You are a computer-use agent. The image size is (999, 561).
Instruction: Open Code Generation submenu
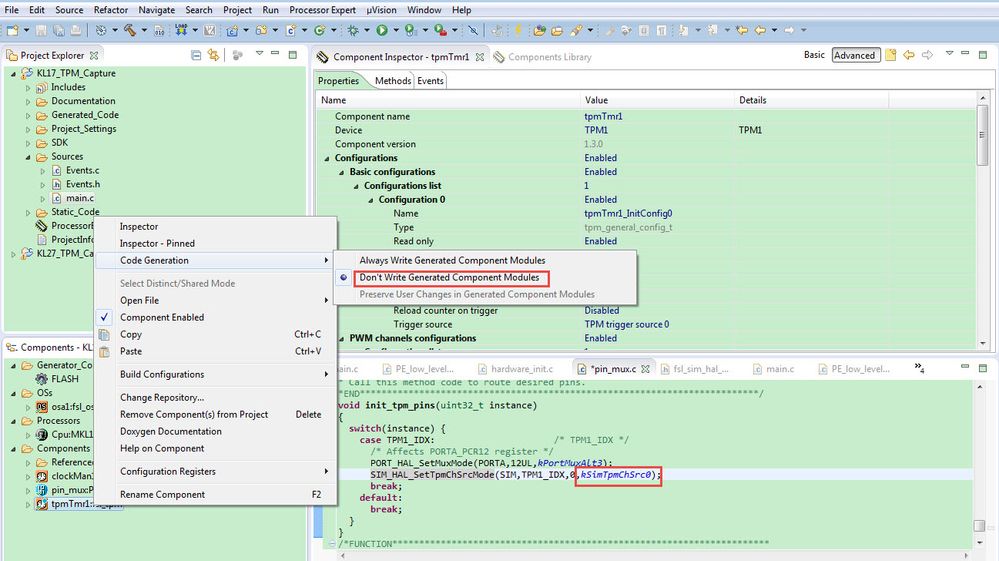click(x=216, y=260)
